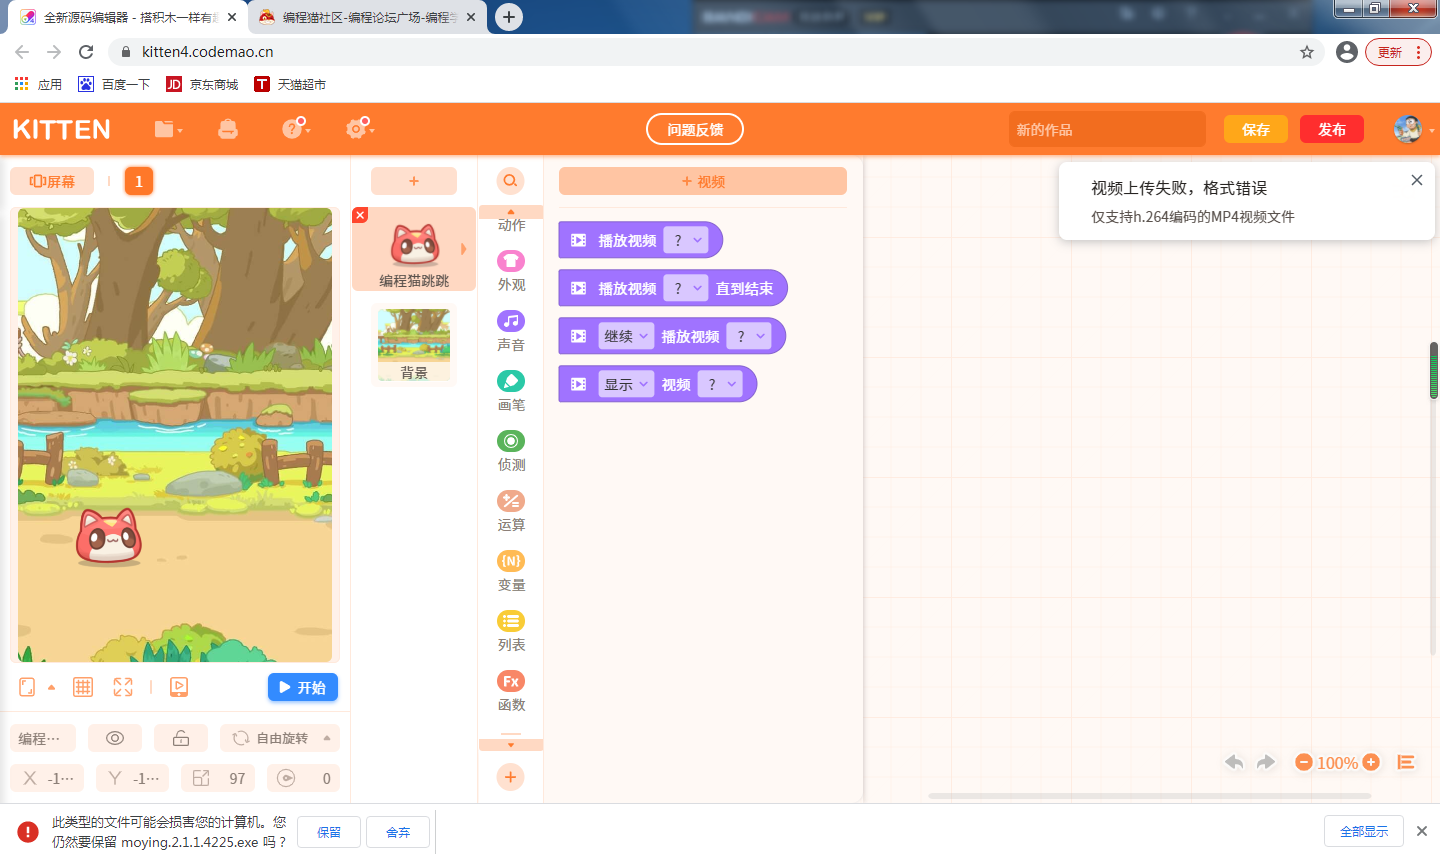Select the 背景 background thumbnail

point(414,345)
